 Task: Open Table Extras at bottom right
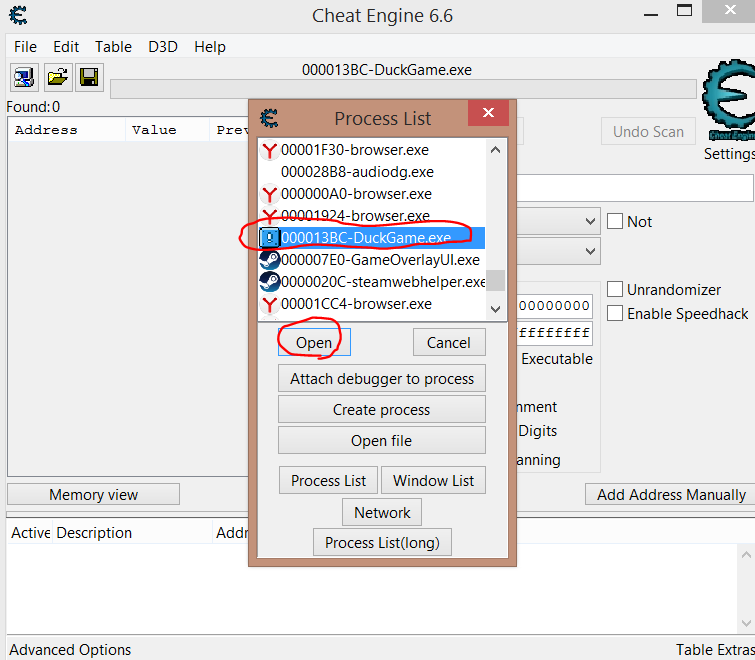point(715,649)
